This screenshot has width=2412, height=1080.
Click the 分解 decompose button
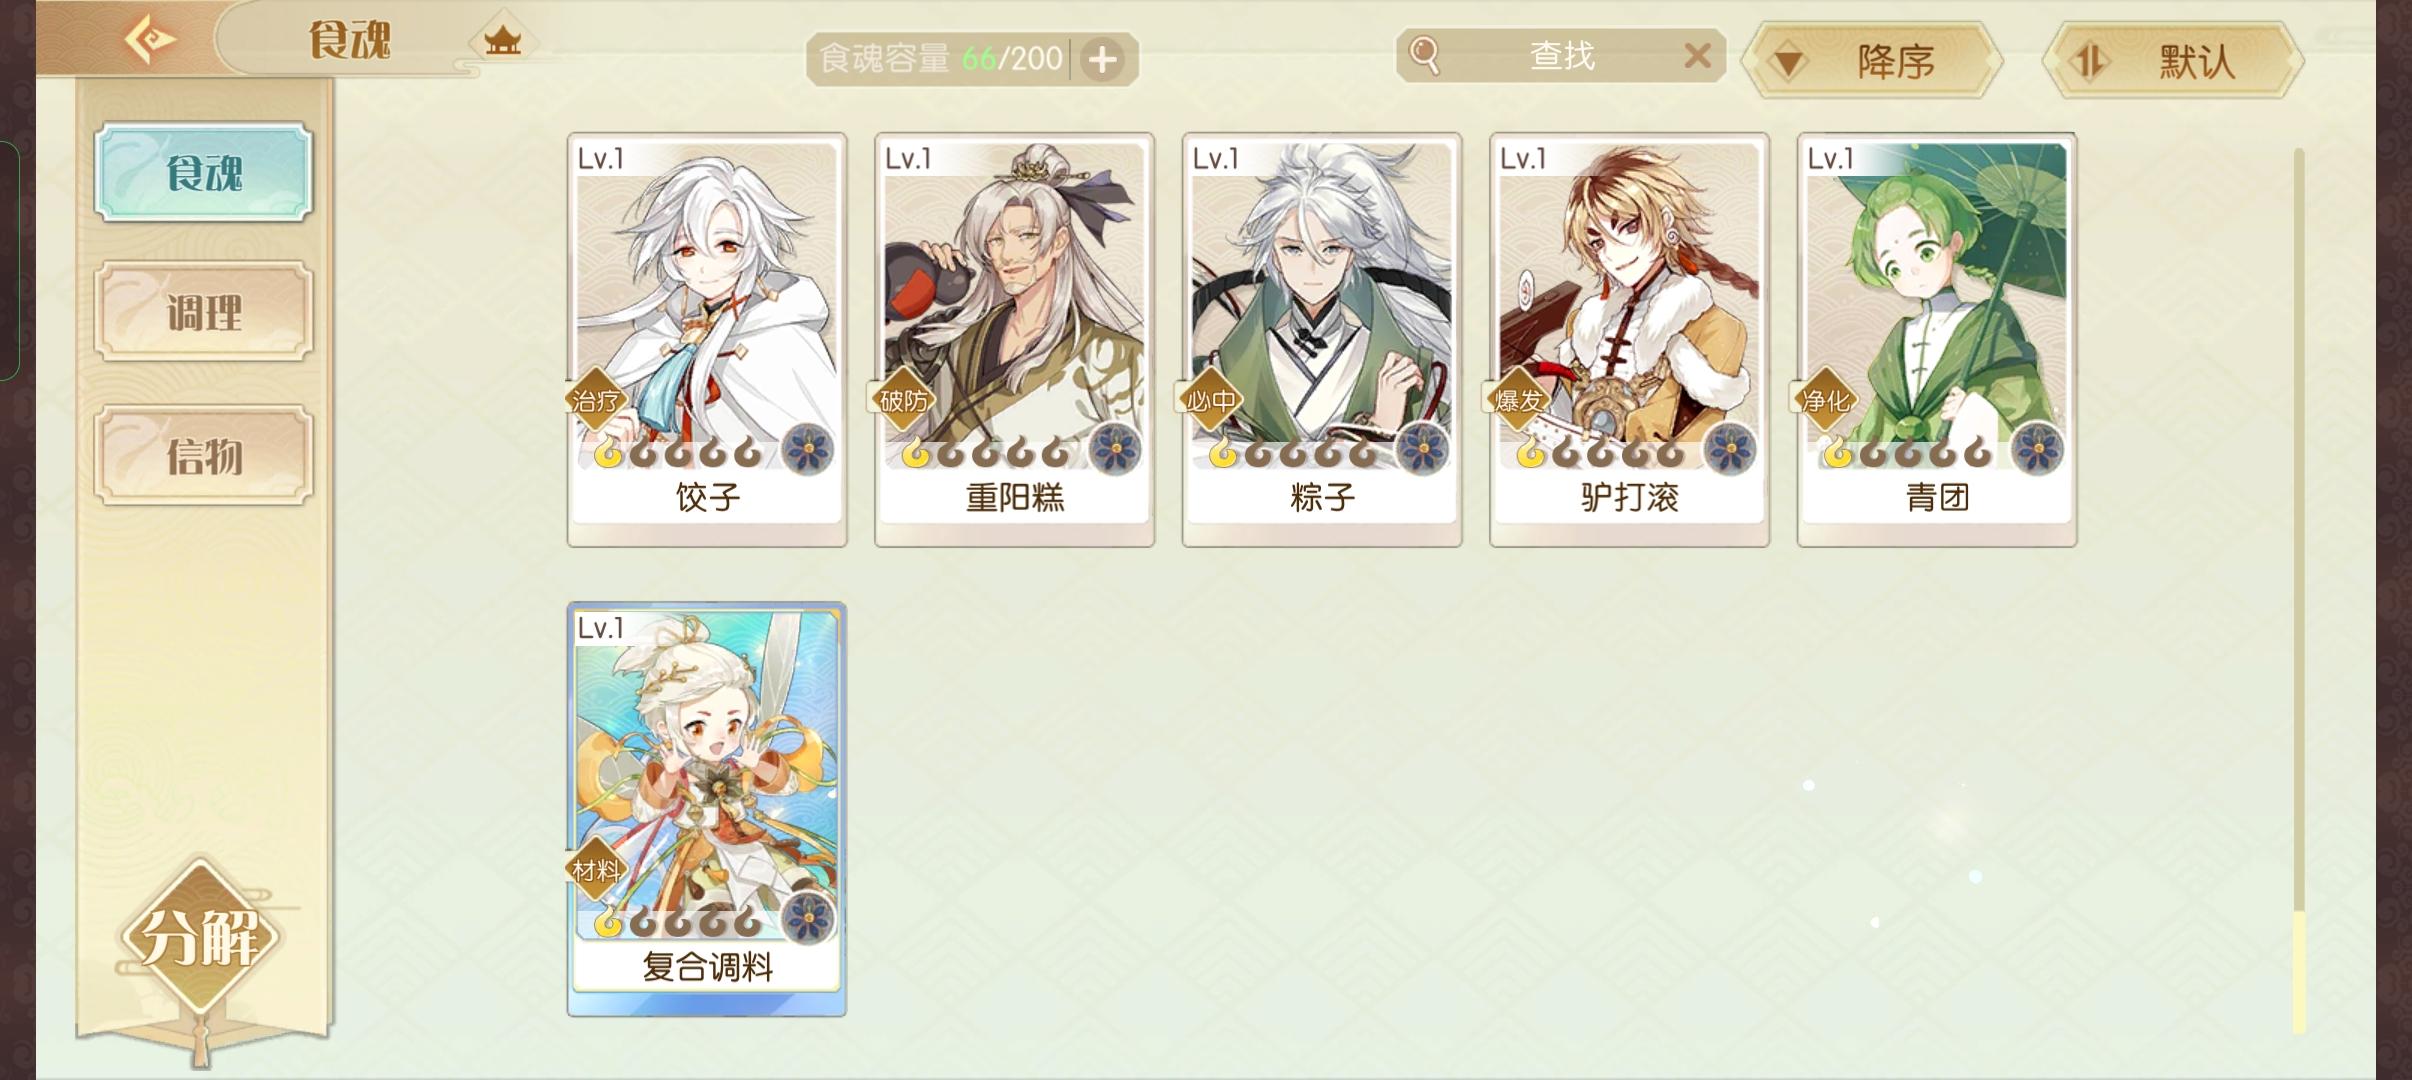[200, 937]
